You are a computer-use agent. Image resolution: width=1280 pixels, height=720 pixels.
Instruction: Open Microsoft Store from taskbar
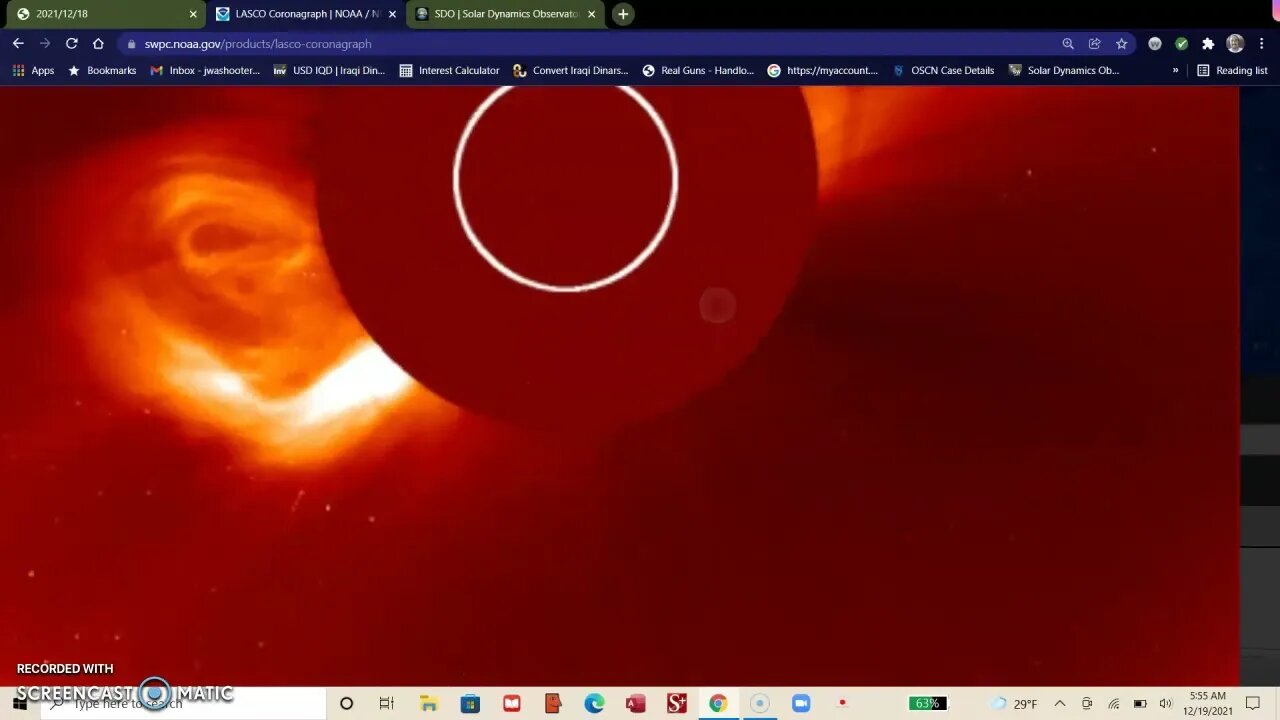tap(470, 703)
